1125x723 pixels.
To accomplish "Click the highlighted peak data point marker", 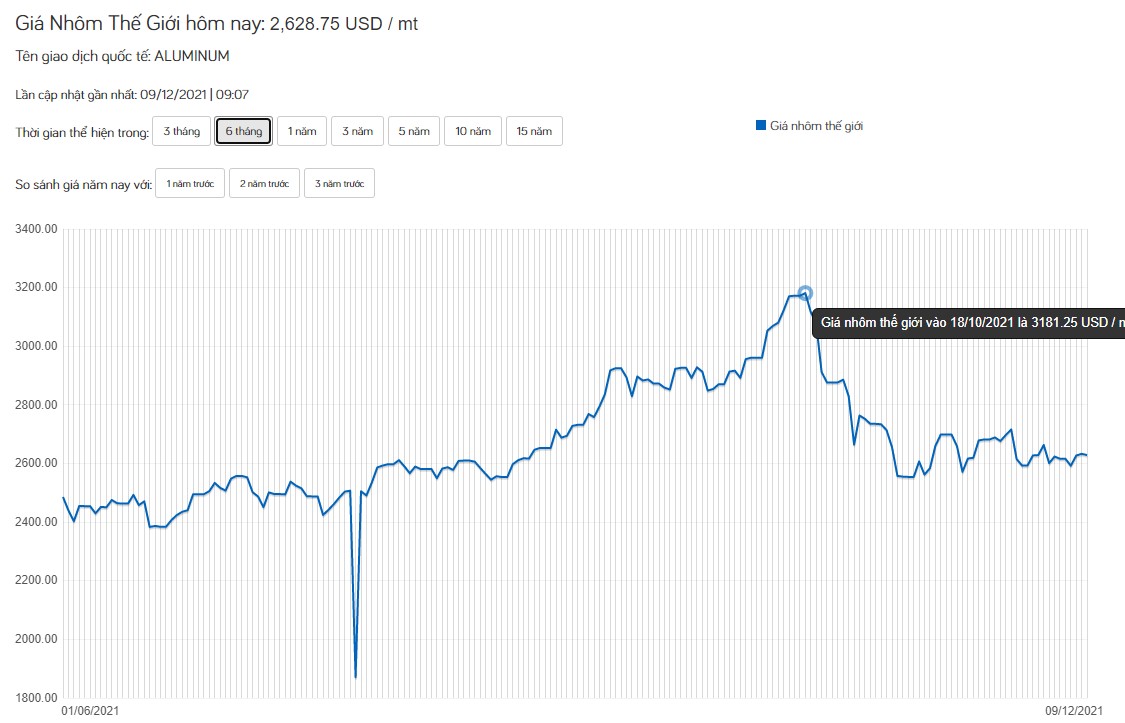I will pyautogui.click(x=805, y=293).
